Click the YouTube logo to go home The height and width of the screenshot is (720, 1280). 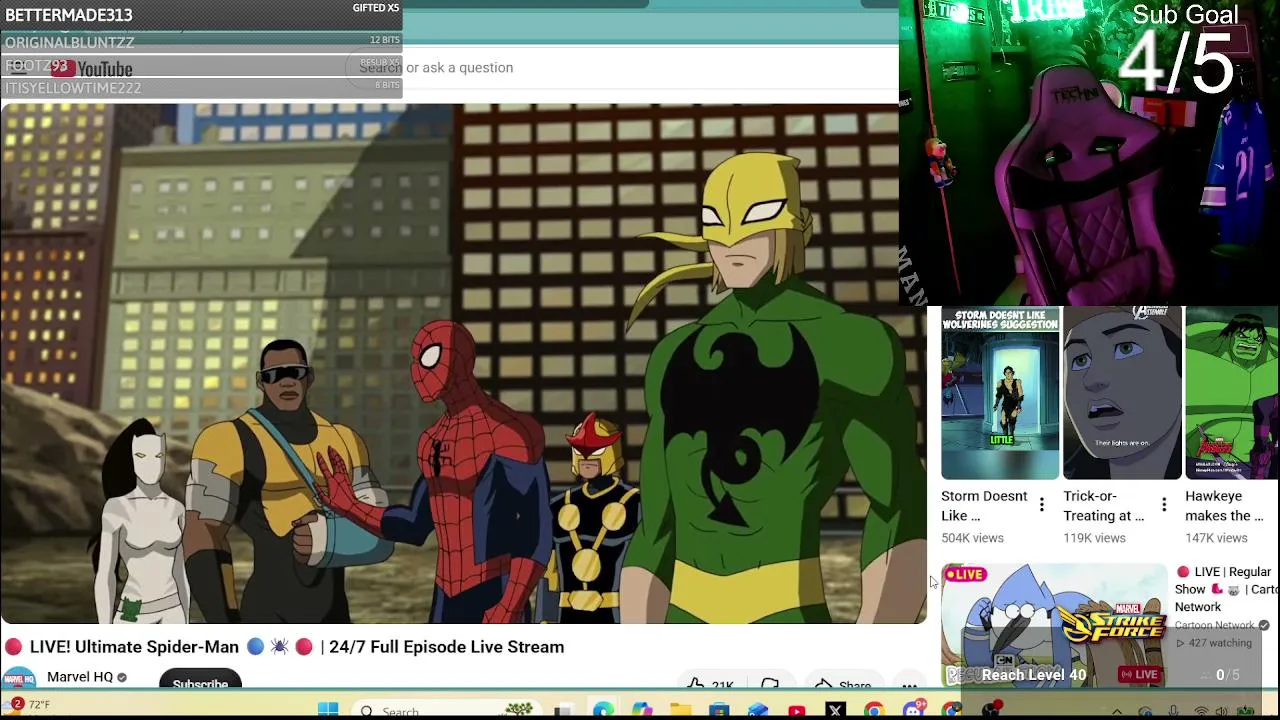tap(91, 68)
